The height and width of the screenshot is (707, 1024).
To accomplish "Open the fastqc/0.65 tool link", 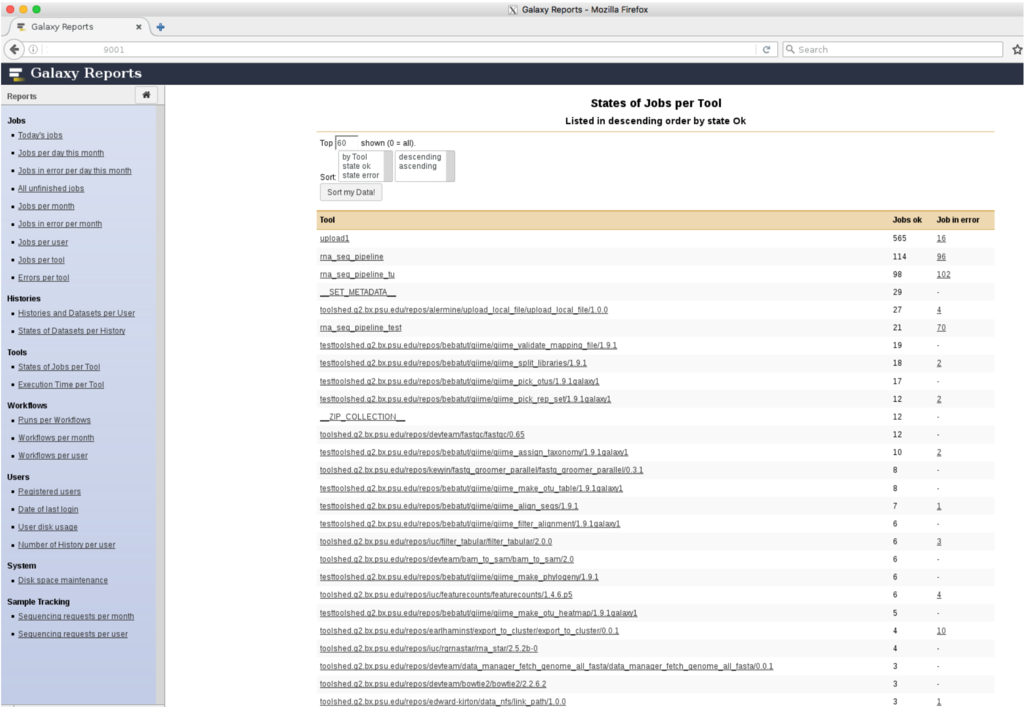I will (422, 434).
